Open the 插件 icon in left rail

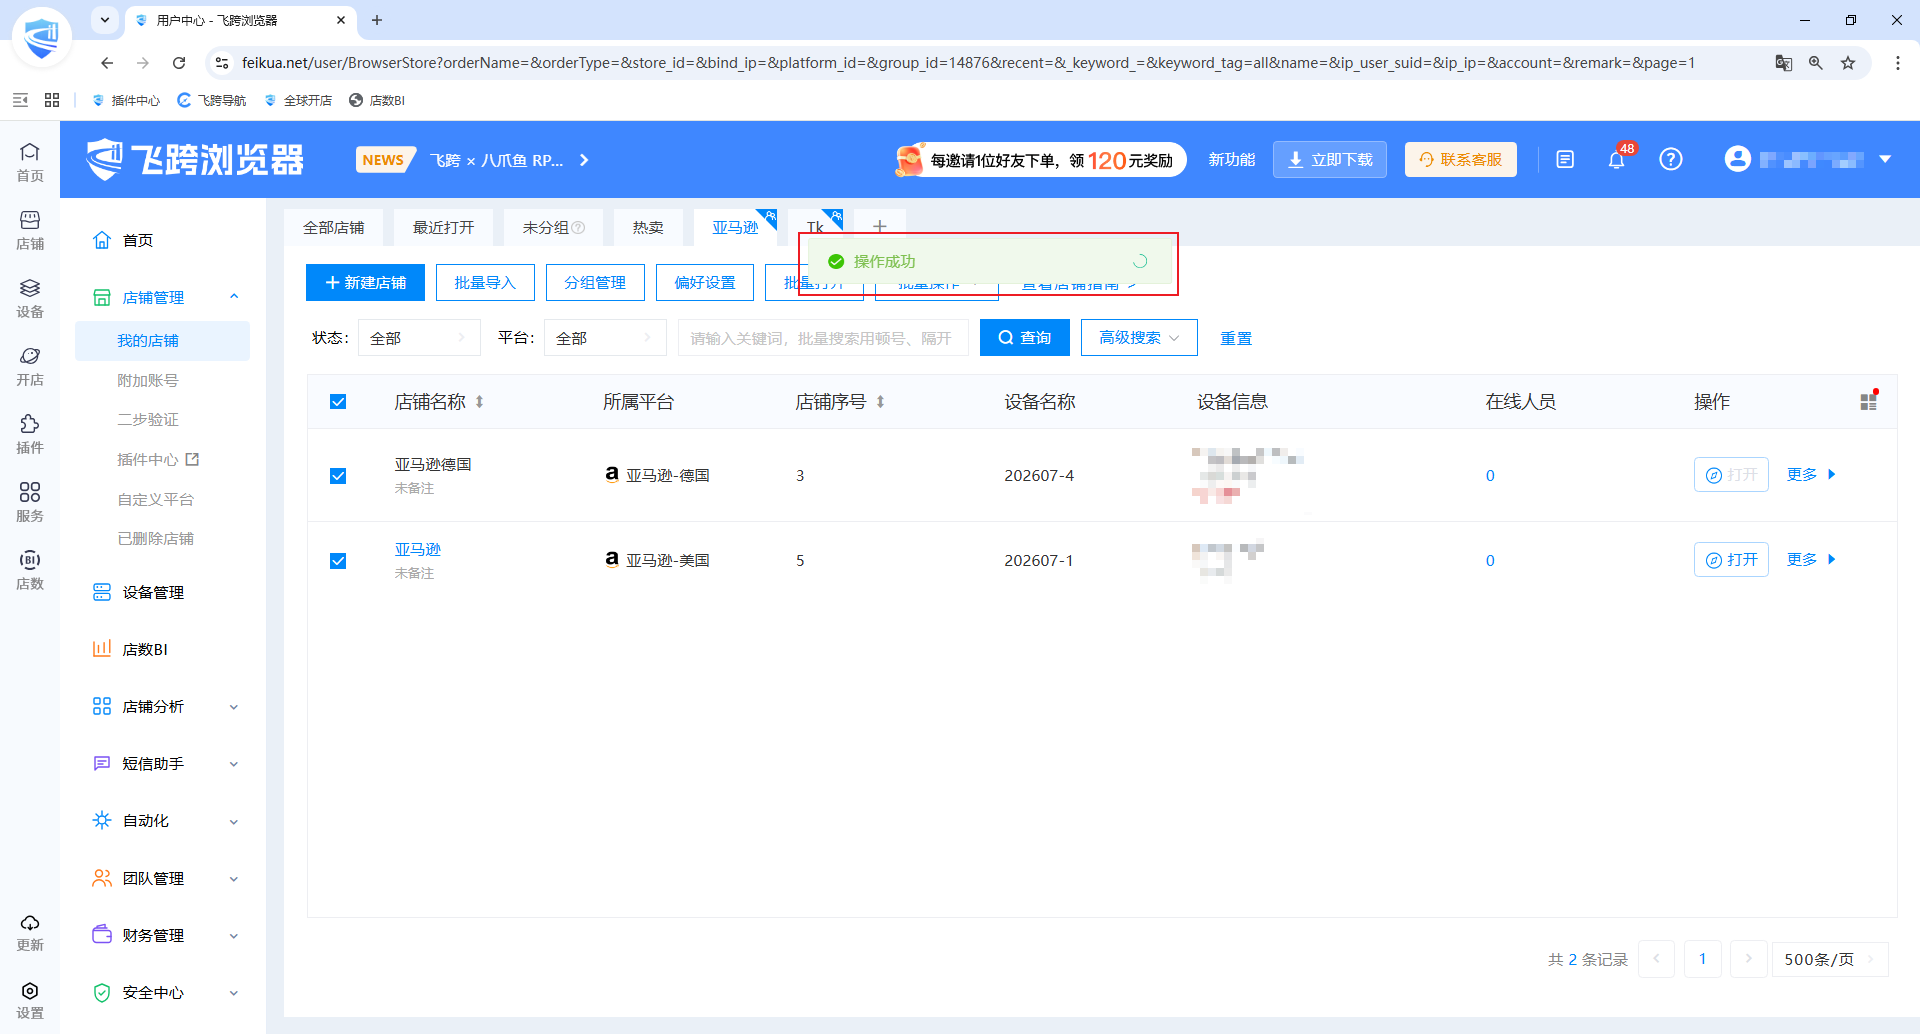point(30,434)
